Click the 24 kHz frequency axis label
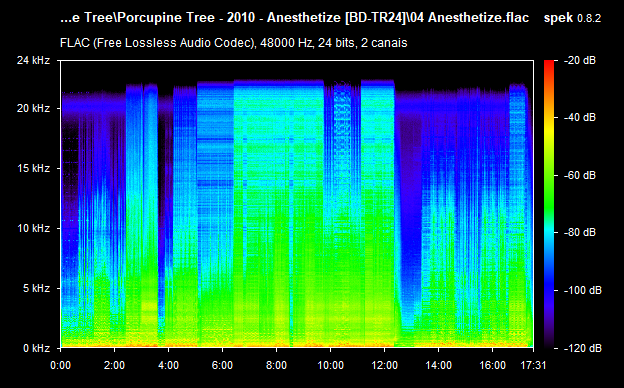Image resolution: width=624 pixels, height=388 pixels. pyautogui.click(x=33, y=60)
